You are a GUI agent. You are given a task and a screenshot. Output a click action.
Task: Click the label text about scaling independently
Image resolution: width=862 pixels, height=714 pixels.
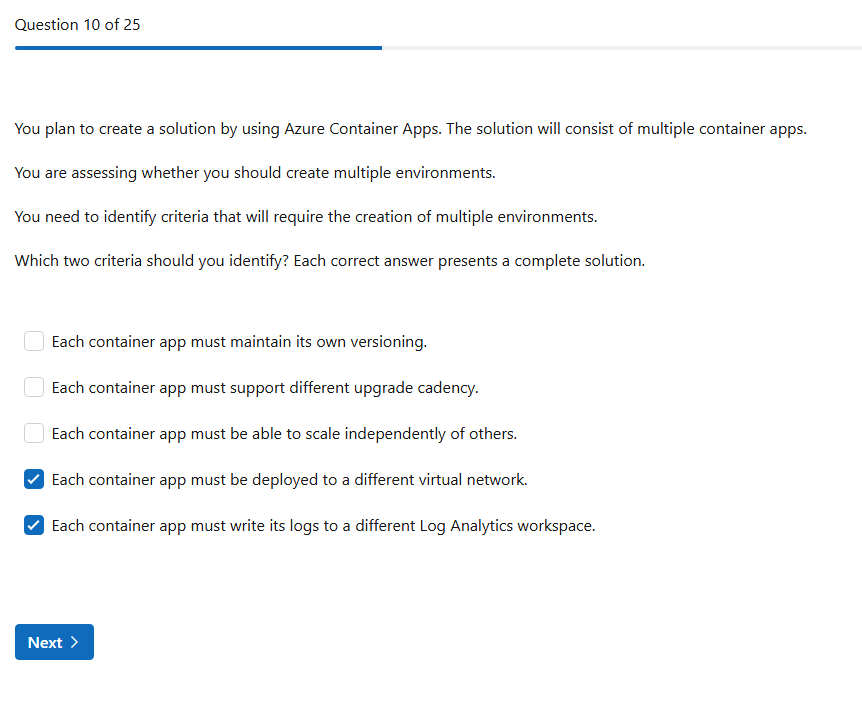(284, 434)
